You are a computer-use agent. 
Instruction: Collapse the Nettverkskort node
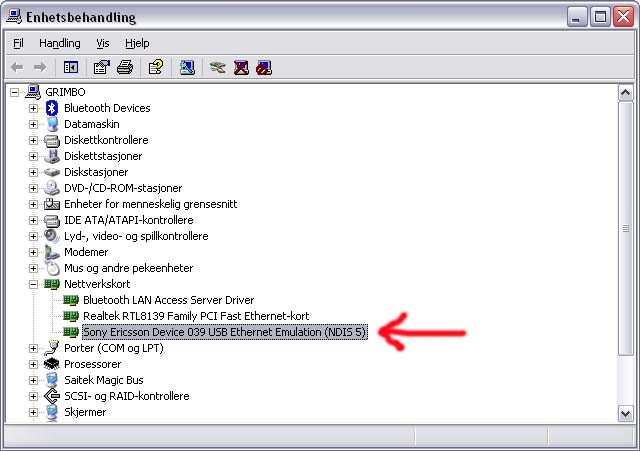coord(33,284)
